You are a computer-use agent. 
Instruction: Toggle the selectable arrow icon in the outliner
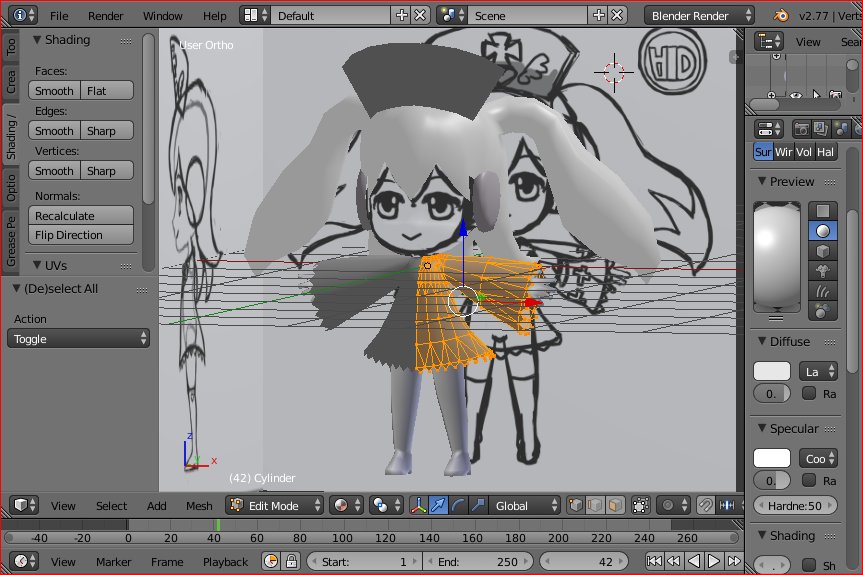pos(816,95)
